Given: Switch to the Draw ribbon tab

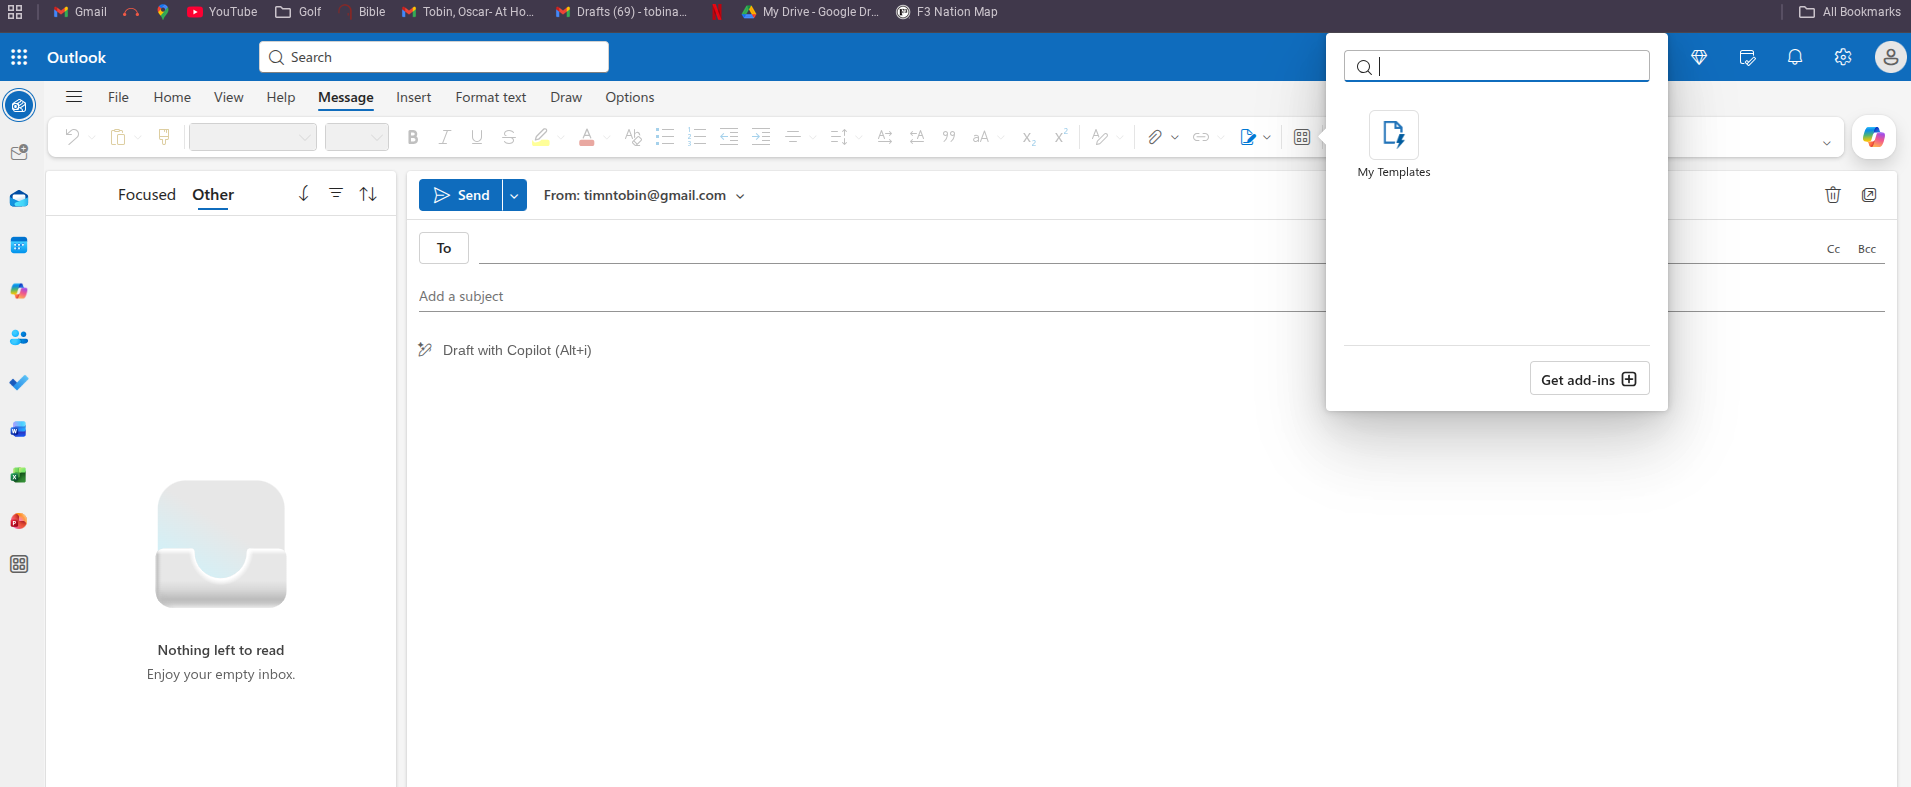Looking at the screenshot, I should pos(566,97).
